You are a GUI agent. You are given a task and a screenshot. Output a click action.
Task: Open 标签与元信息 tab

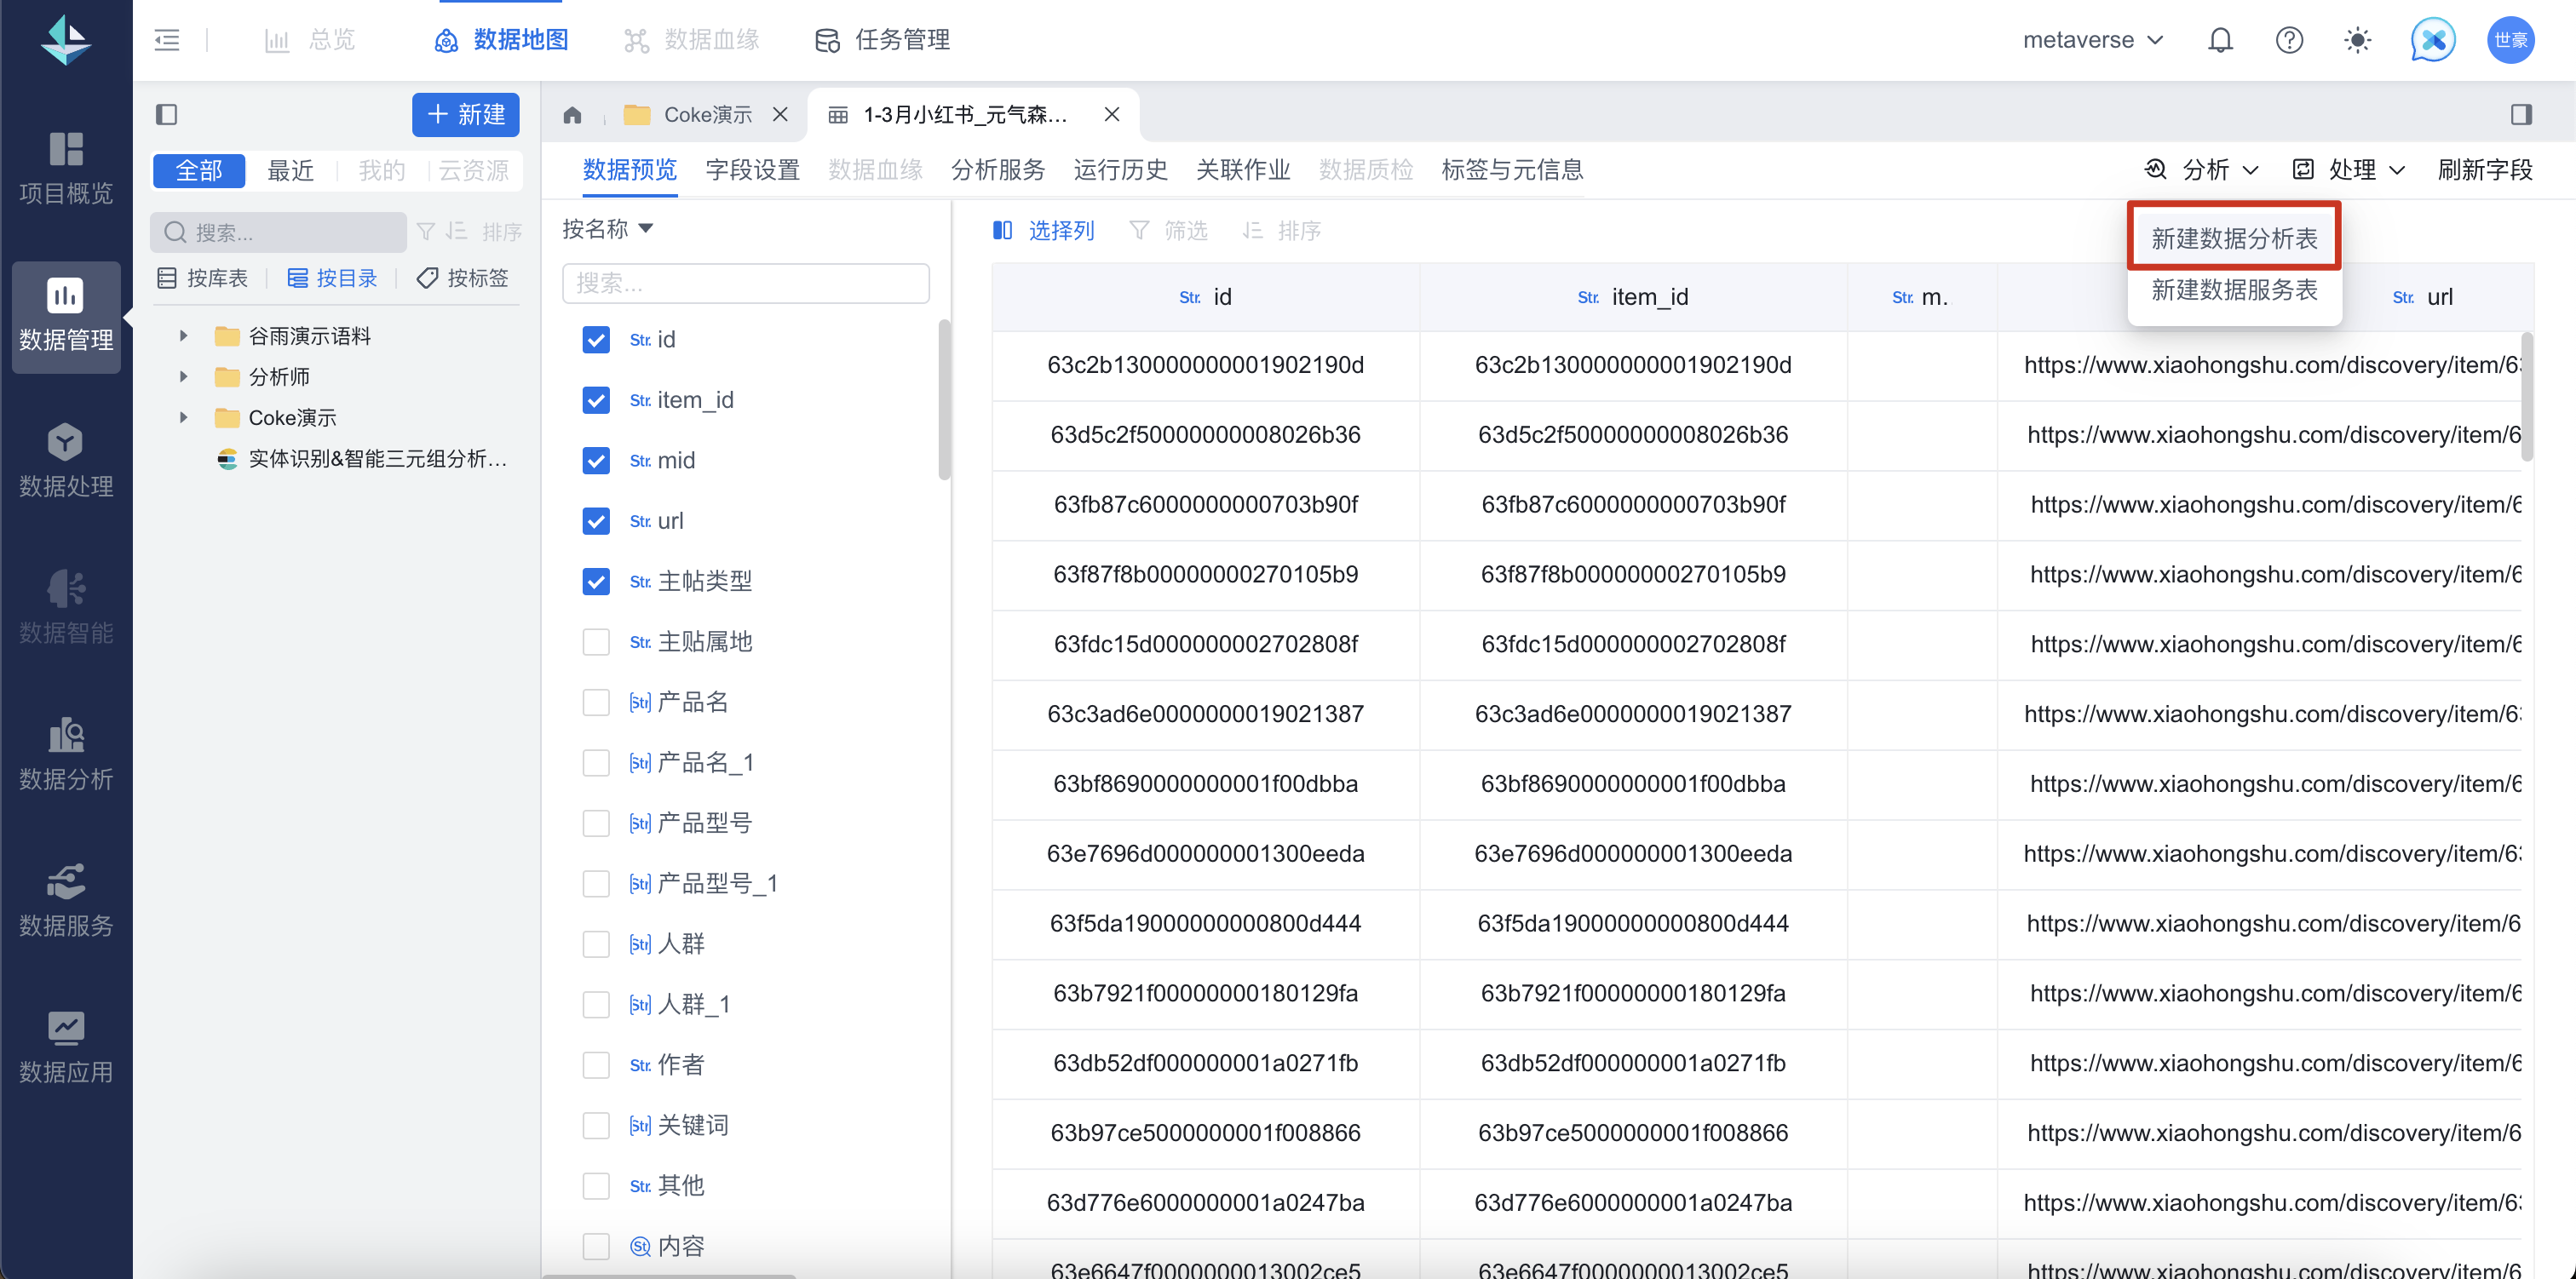tap(1512, 169)
